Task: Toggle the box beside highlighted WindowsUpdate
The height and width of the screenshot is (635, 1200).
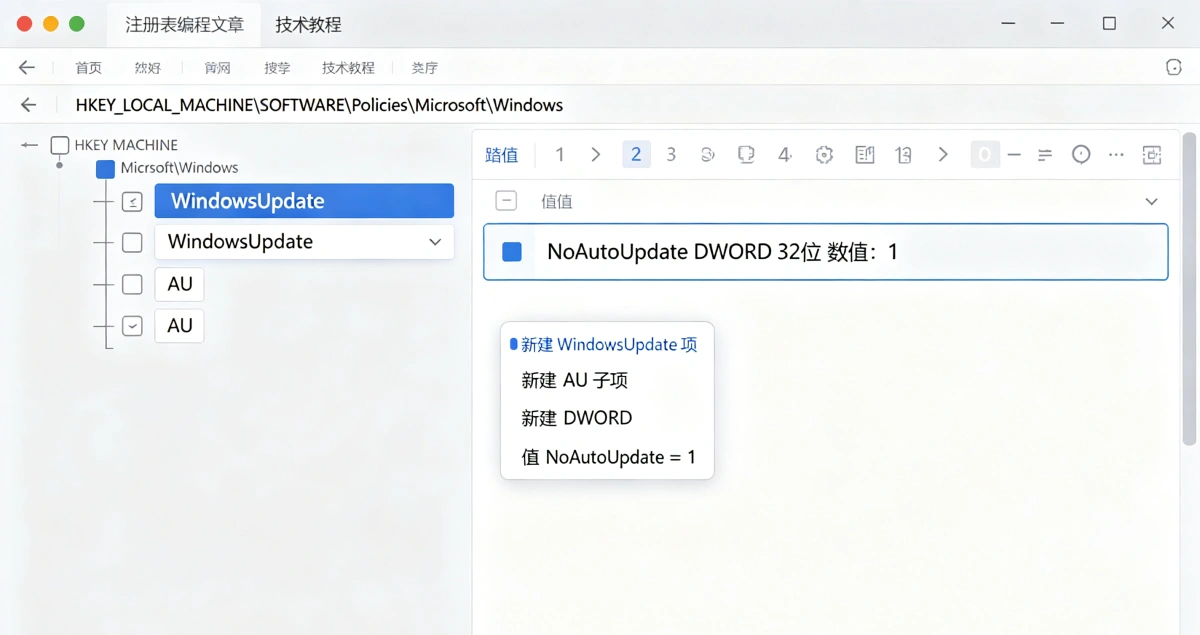Action: click(x=132, y=201)
